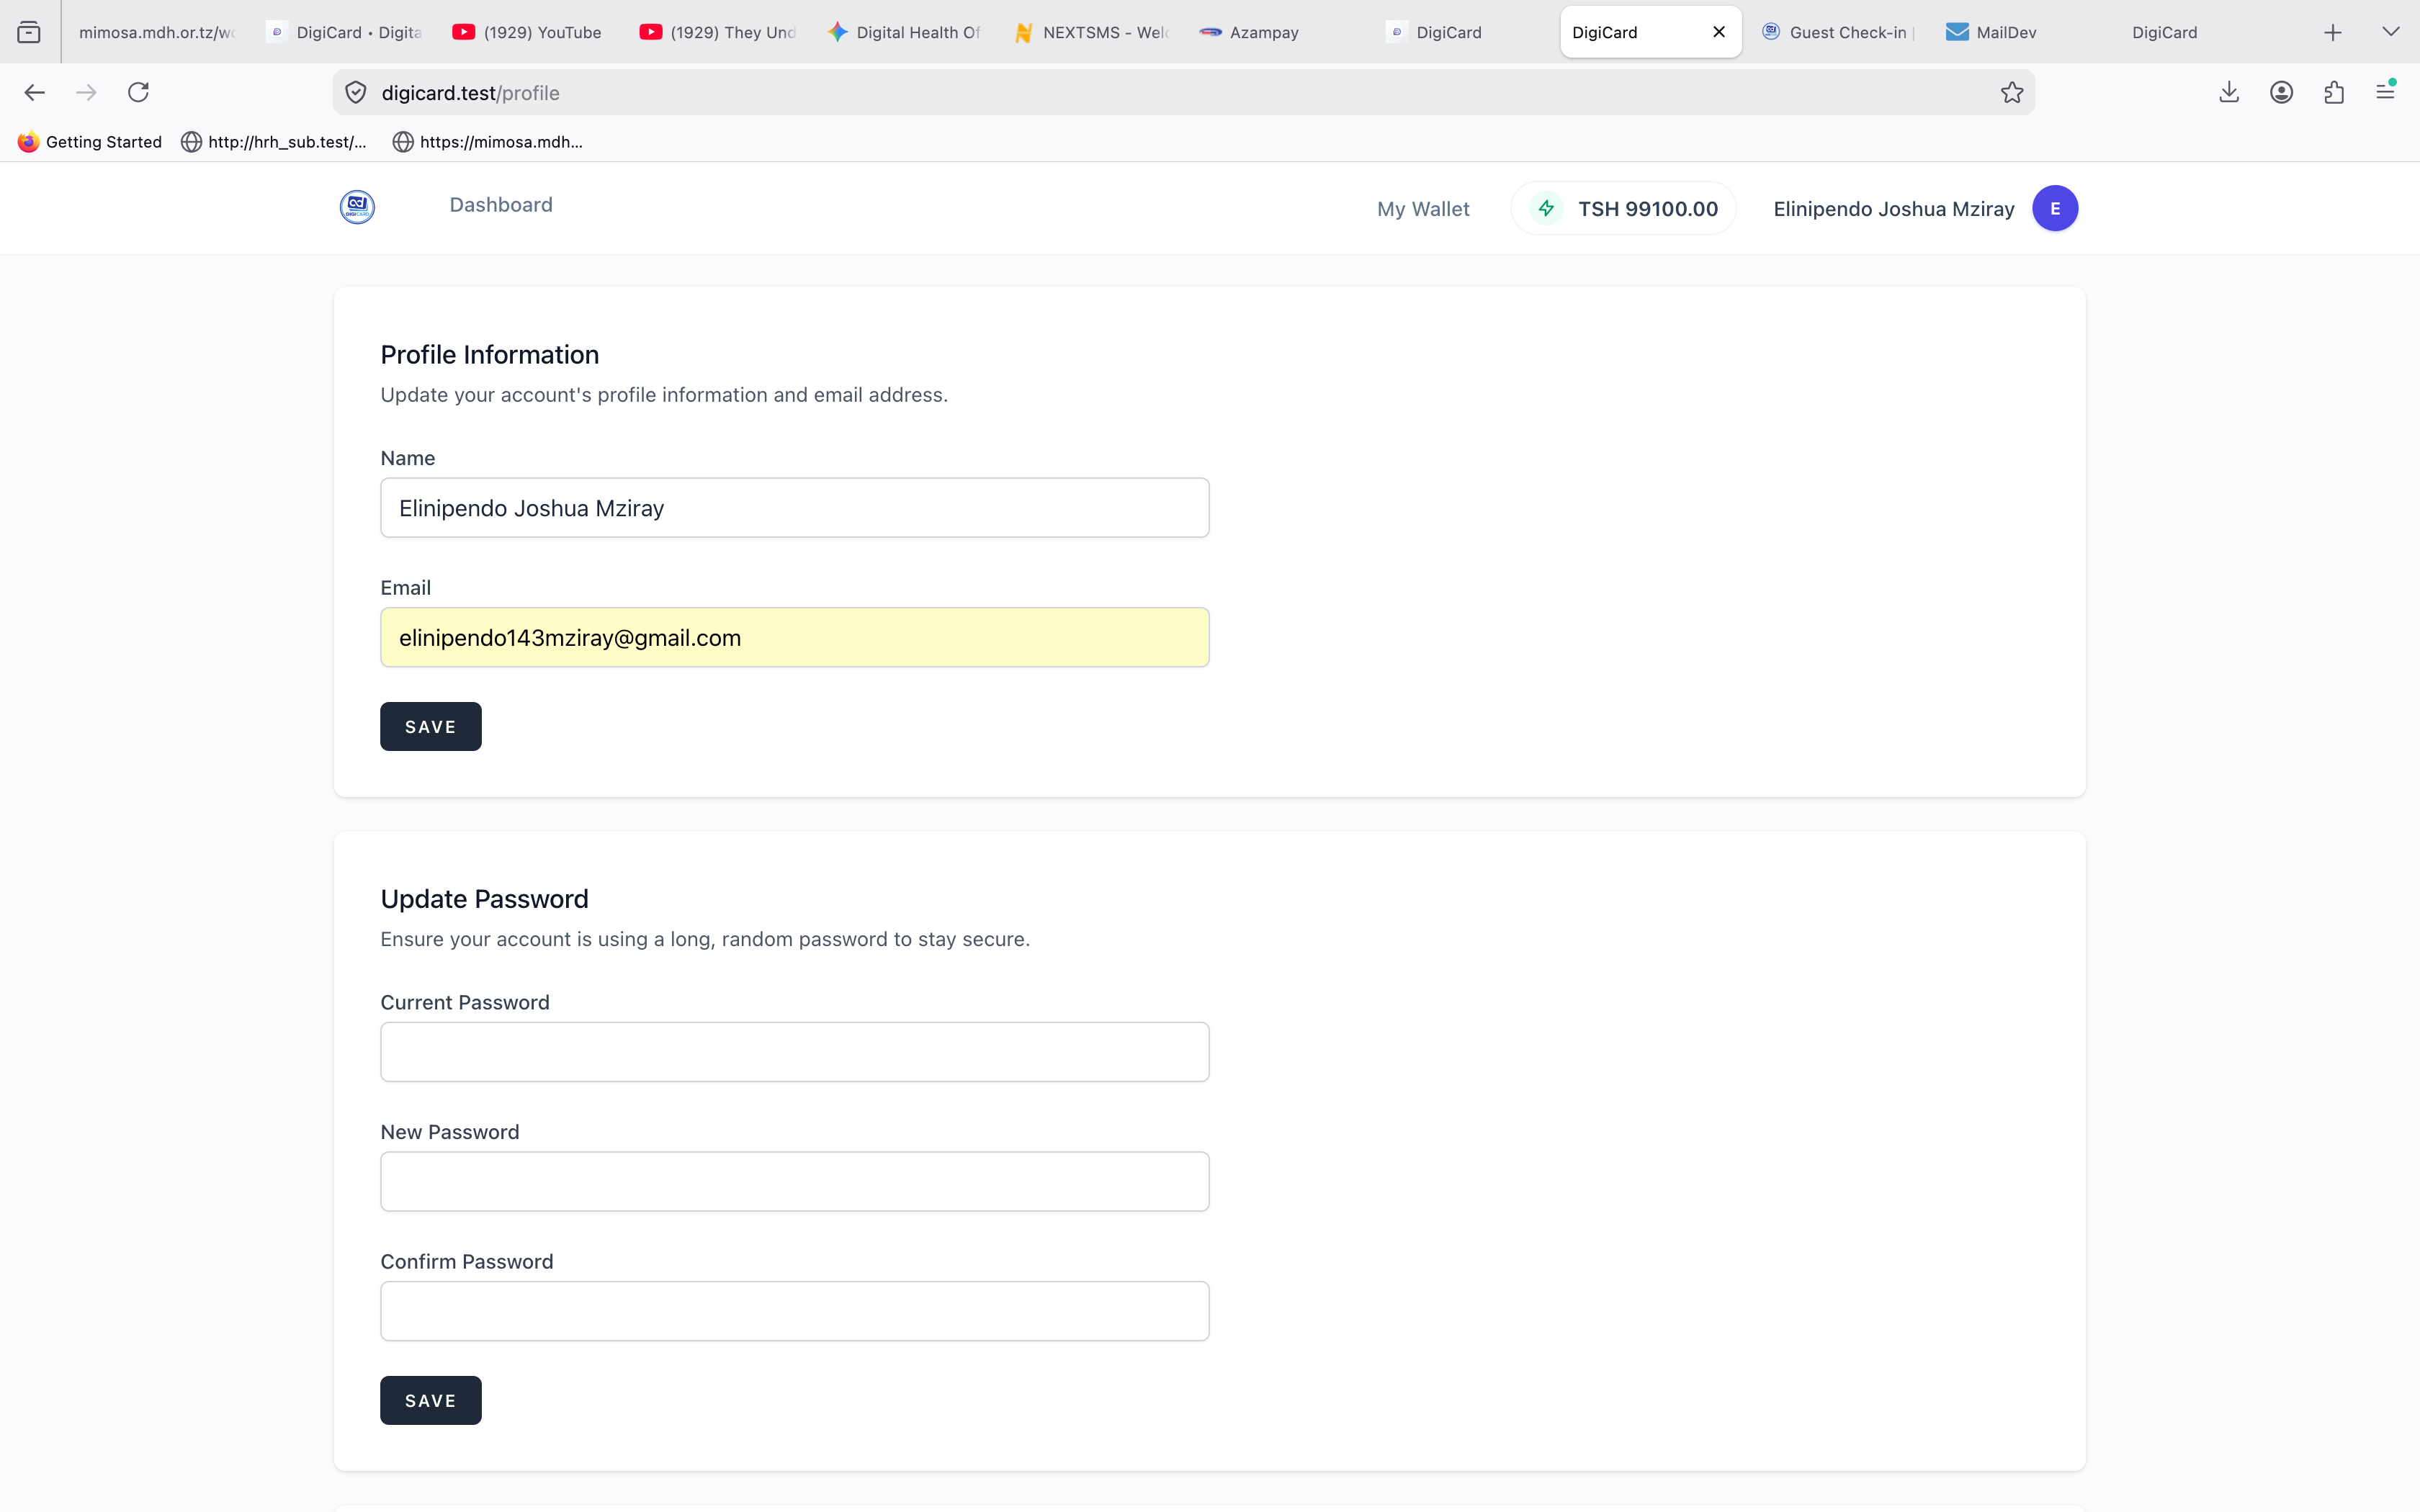Viewport: 2420px width, 1512px height.
Task: Focus the New Password field
Action: (x=795, y=1182)
